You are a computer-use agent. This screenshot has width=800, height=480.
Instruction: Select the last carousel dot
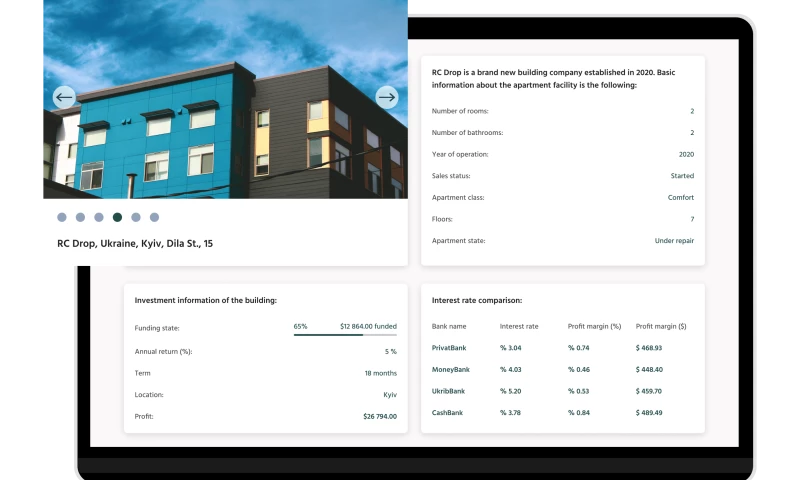coord(154,217)
